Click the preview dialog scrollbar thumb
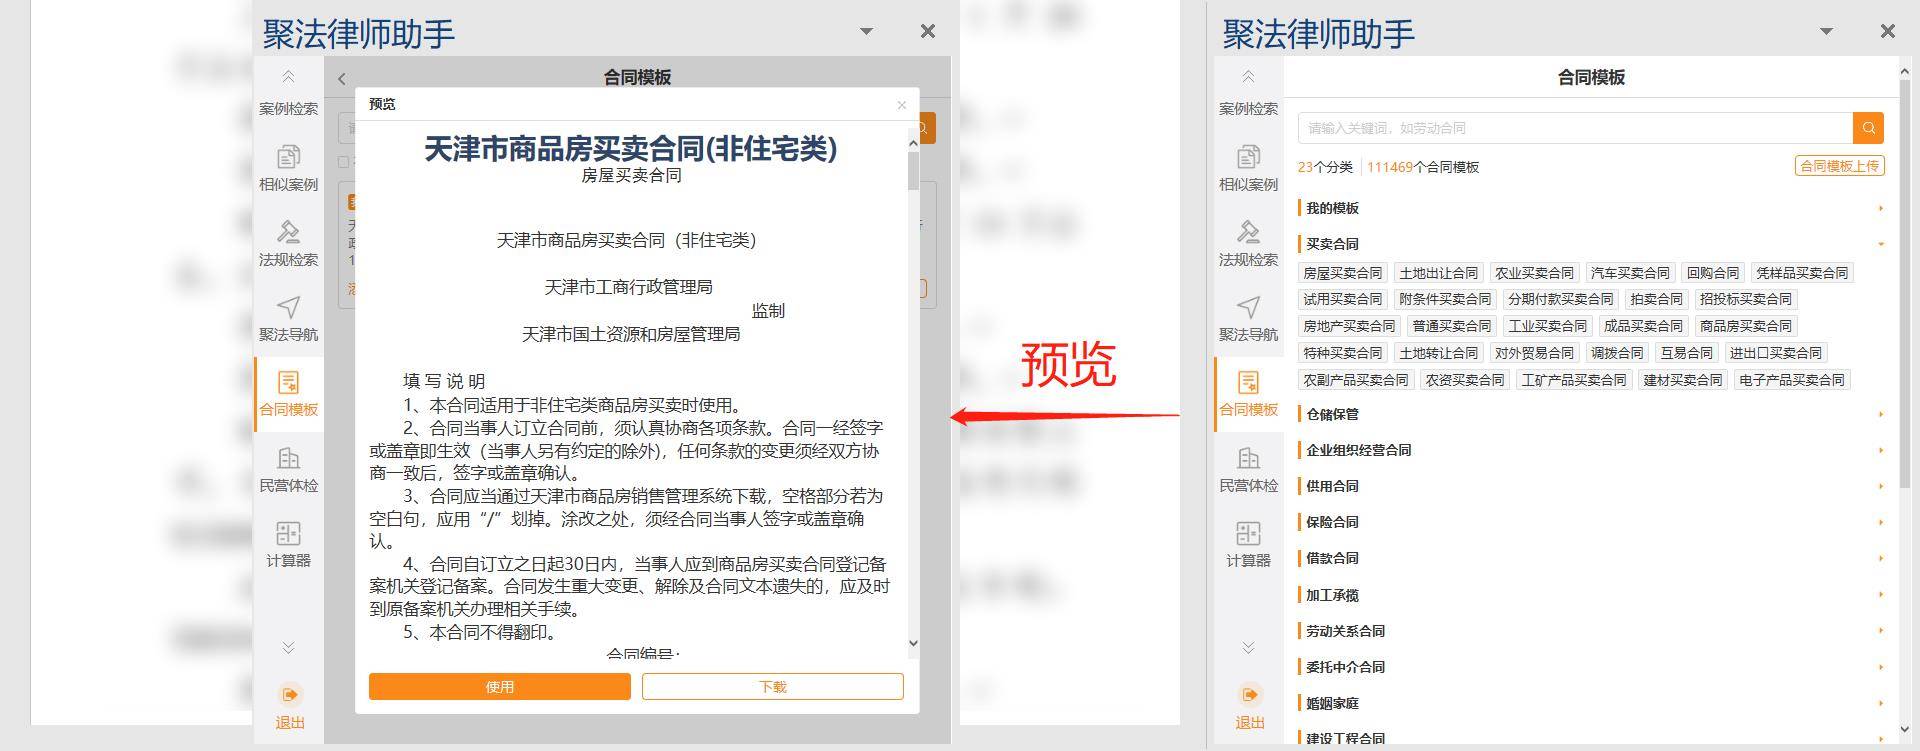This screenshot has height=751, width=1920. 913,170
